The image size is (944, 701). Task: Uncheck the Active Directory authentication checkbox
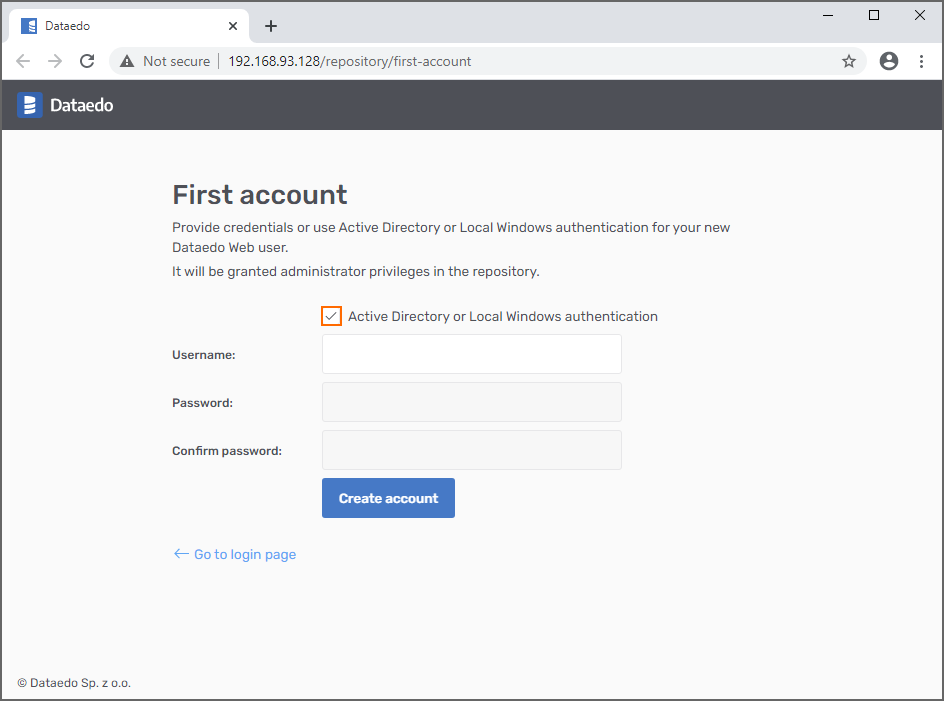click(x=332, y=316)
